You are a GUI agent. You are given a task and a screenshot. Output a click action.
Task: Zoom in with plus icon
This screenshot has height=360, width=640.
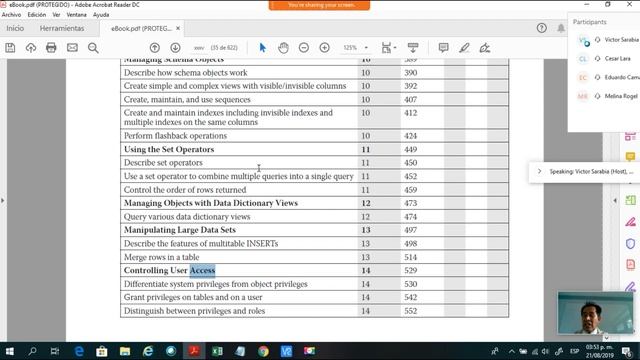(x=324, y=48)
